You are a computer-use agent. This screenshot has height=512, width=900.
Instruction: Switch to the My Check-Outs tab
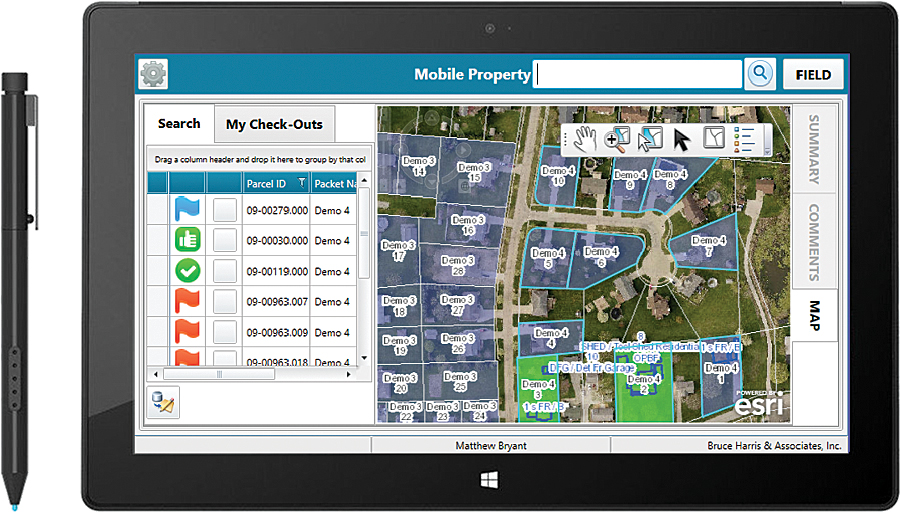[274, 124]
